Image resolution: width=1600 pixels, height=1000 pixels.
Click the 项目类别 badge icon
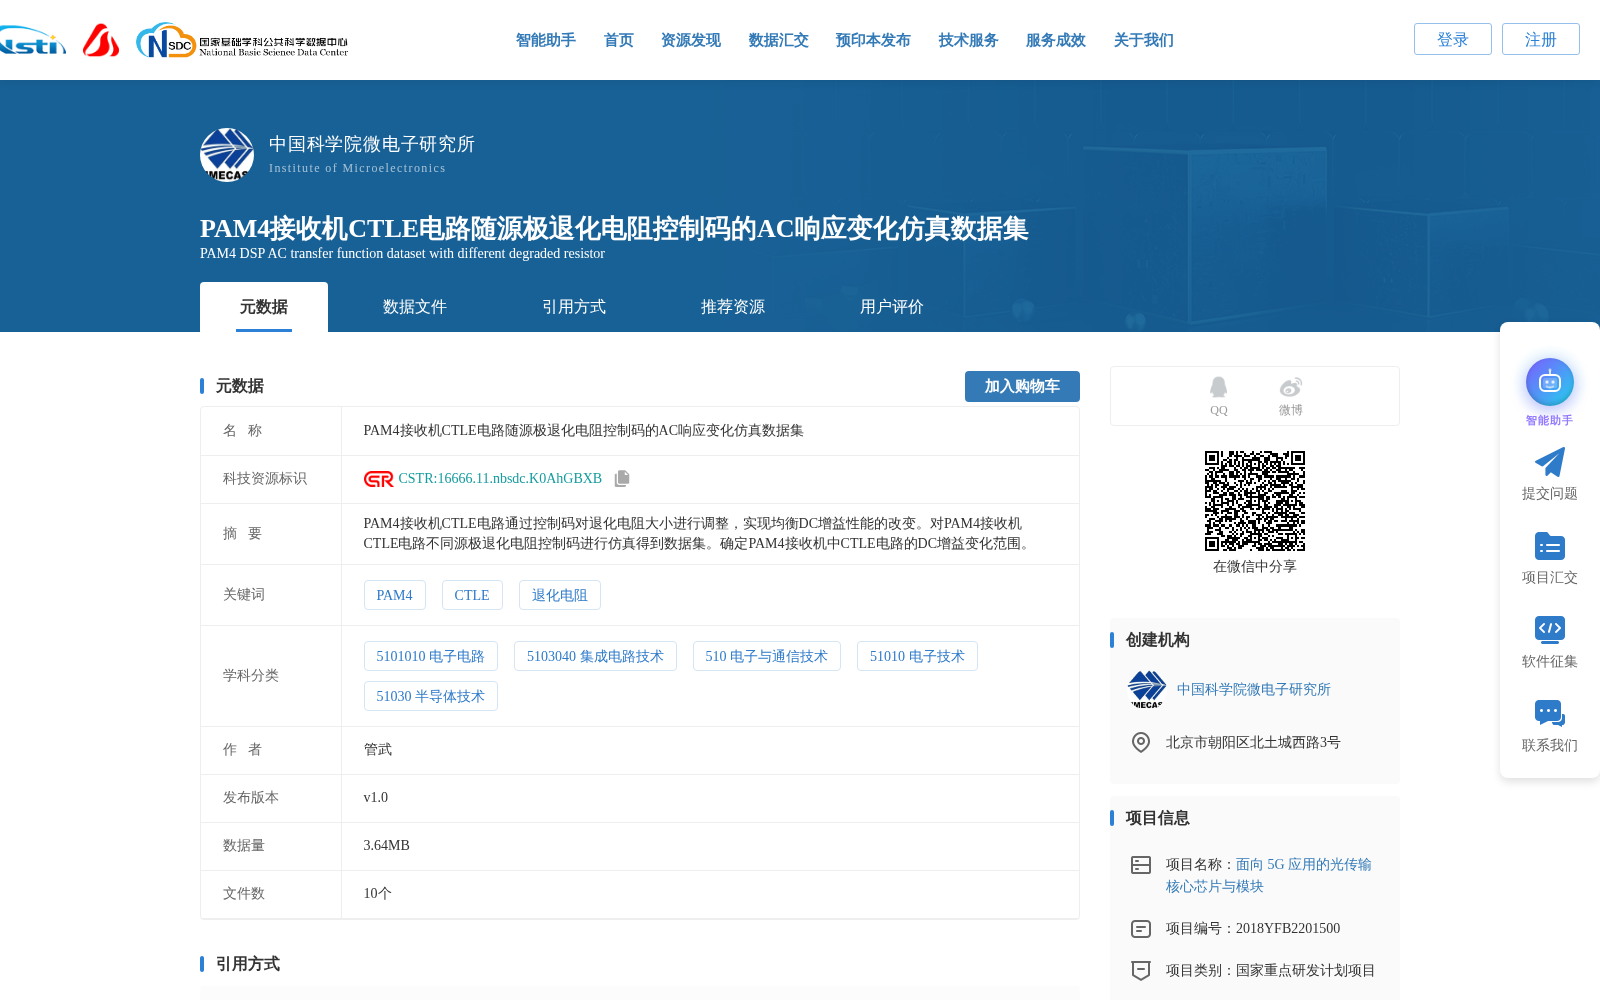pos(1141,971)
